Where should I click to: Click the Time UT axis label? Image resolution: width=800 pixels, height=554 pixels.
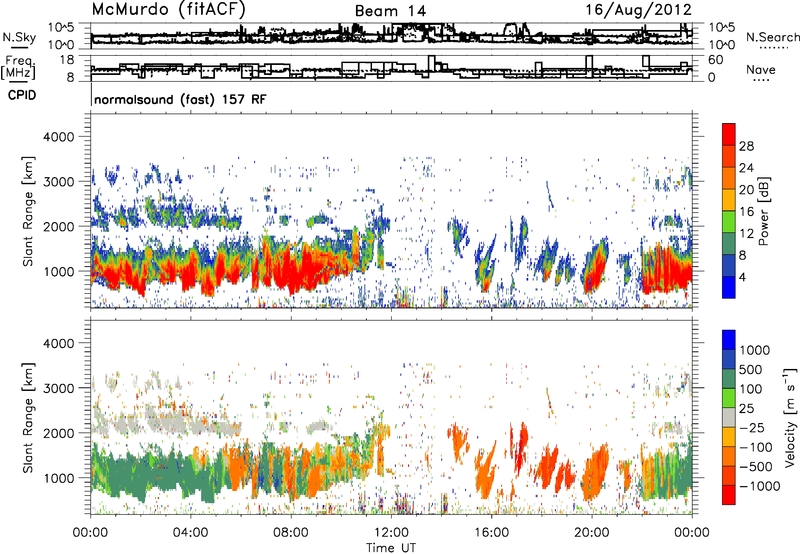[391, 547]
